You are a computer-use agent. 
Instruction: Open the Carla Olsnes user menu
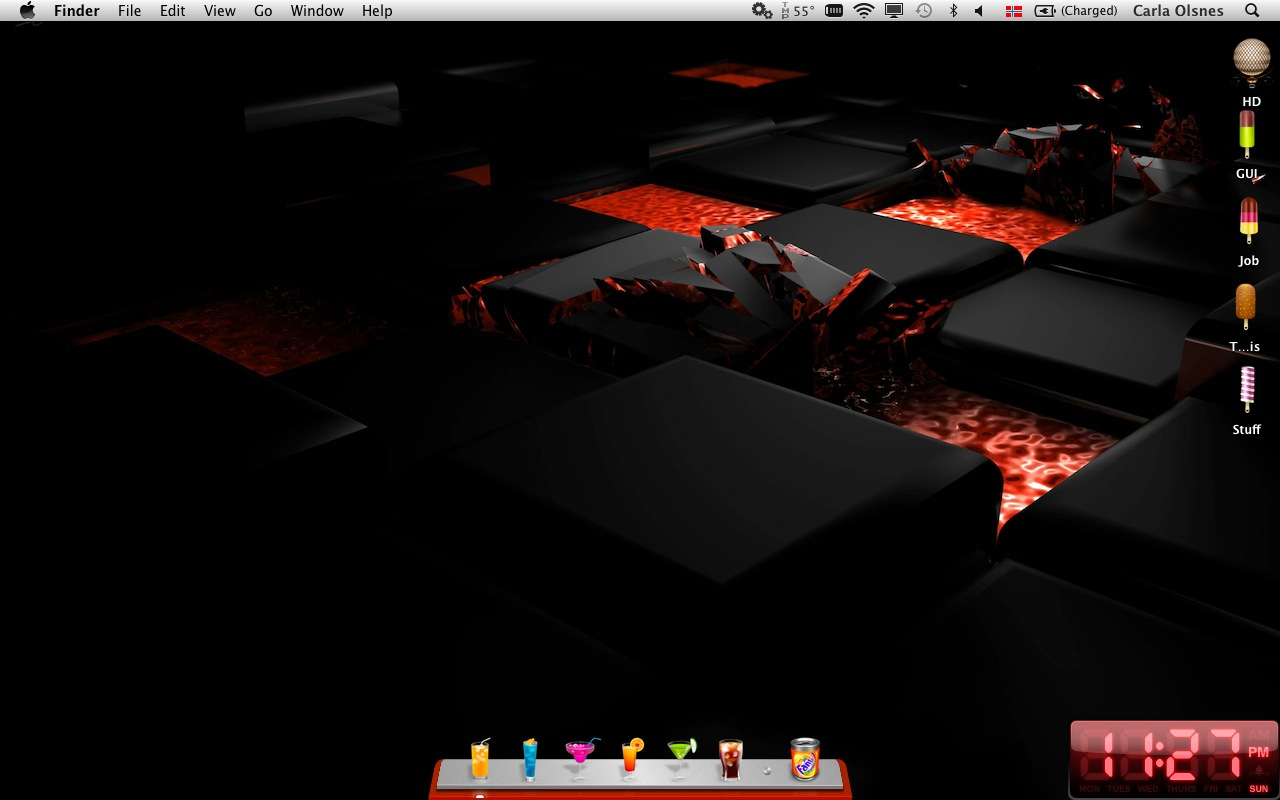tap(1178, 11)
